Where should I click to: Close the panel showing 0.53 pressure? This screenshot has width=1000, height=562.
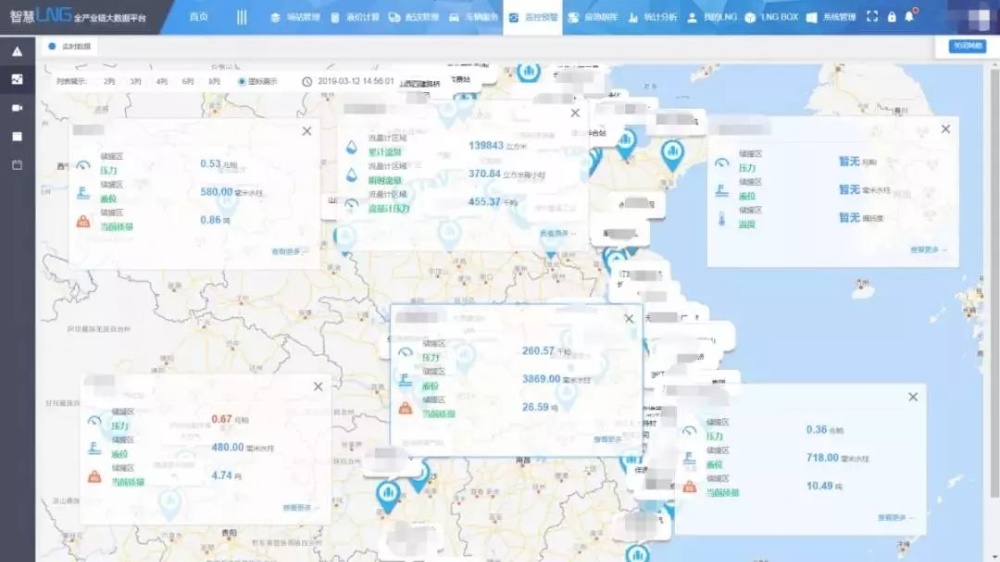(x=307, y=131)
